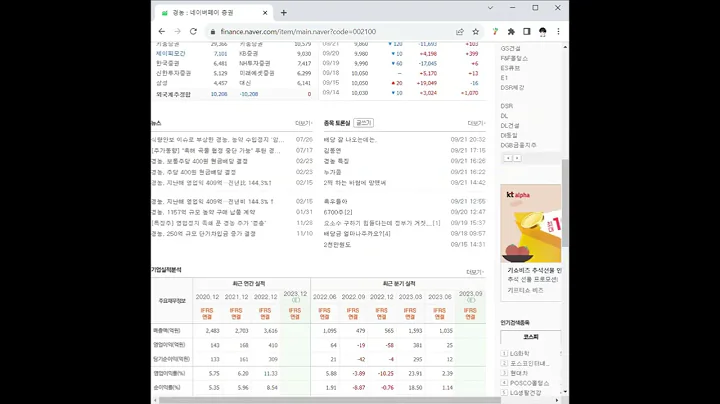This screenshot has width=720, height=404.
Task: Click the vertical scrollbar down arrow
Action: pyautogui.click(x=565, y=392)
